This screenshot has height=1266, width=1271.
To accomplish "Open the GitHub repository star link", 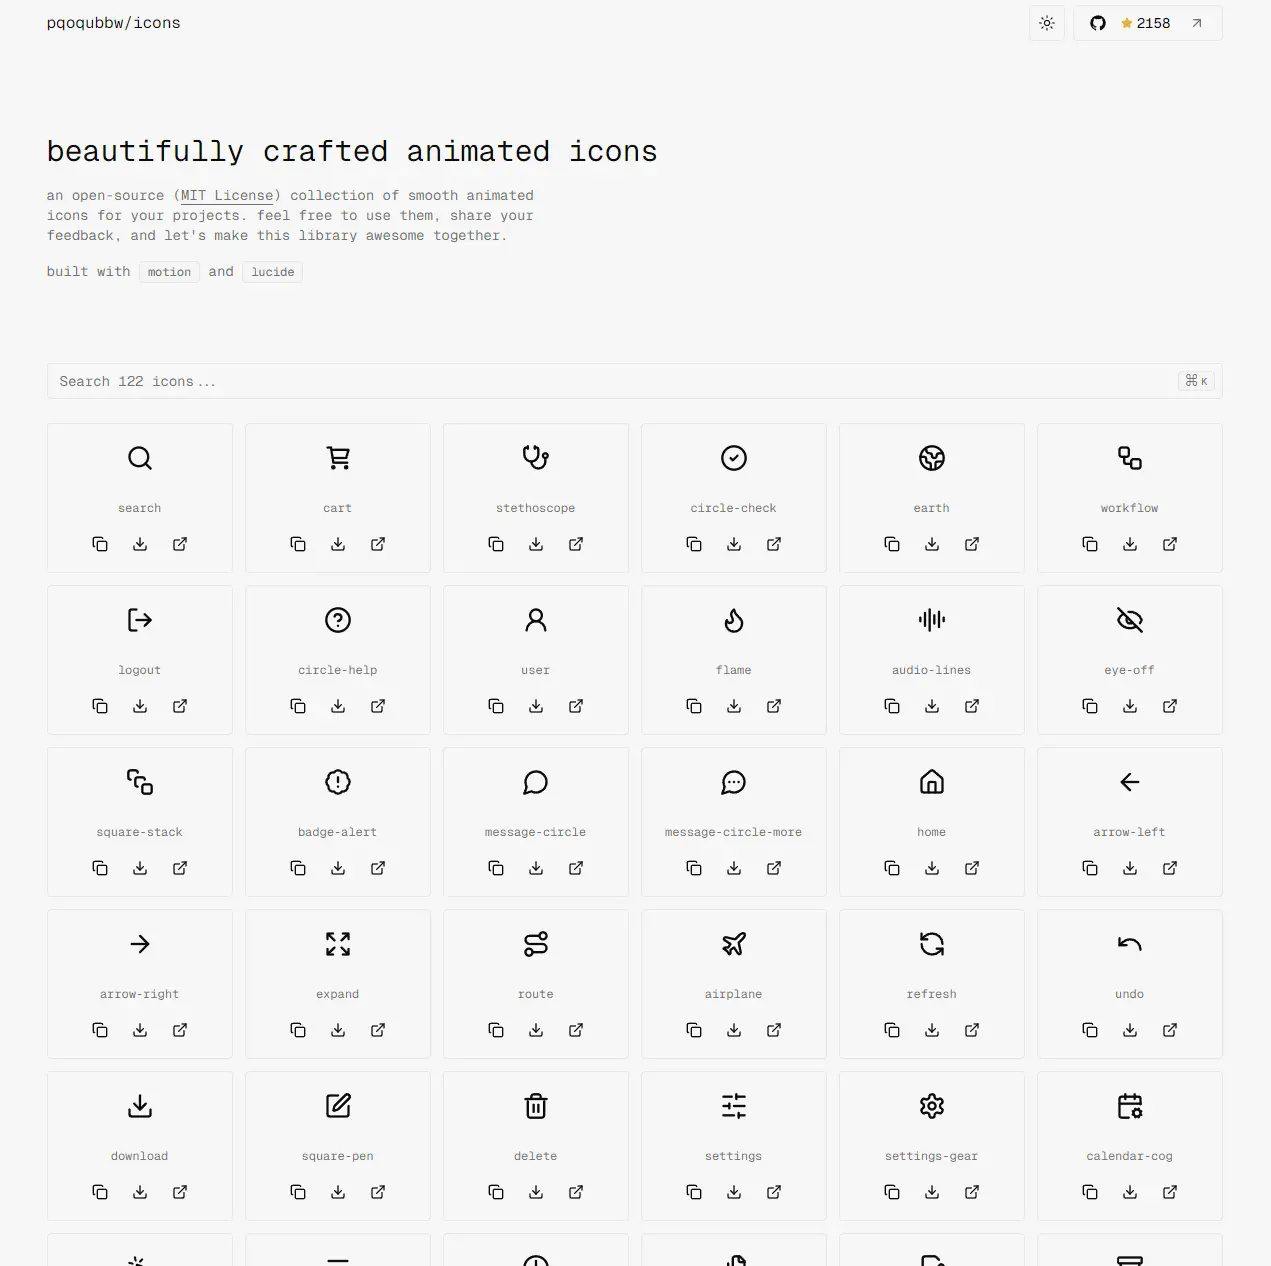I will click(x=1147, y=23).
